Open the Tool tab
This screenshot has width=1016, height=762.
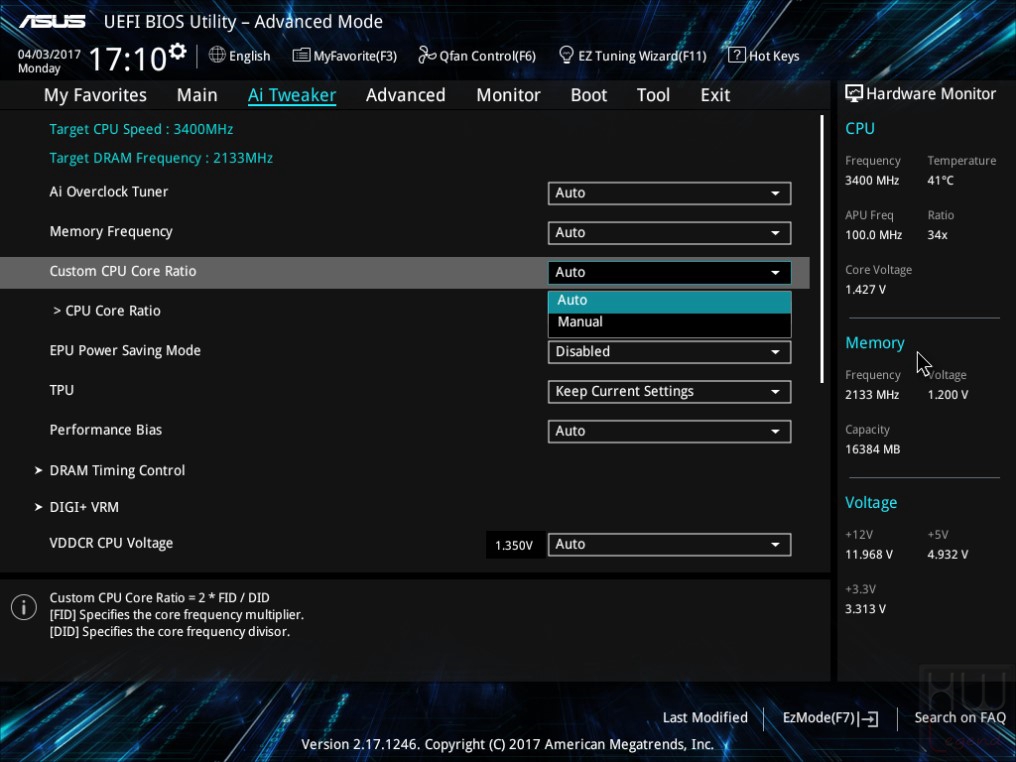click(x=653, y=95)
